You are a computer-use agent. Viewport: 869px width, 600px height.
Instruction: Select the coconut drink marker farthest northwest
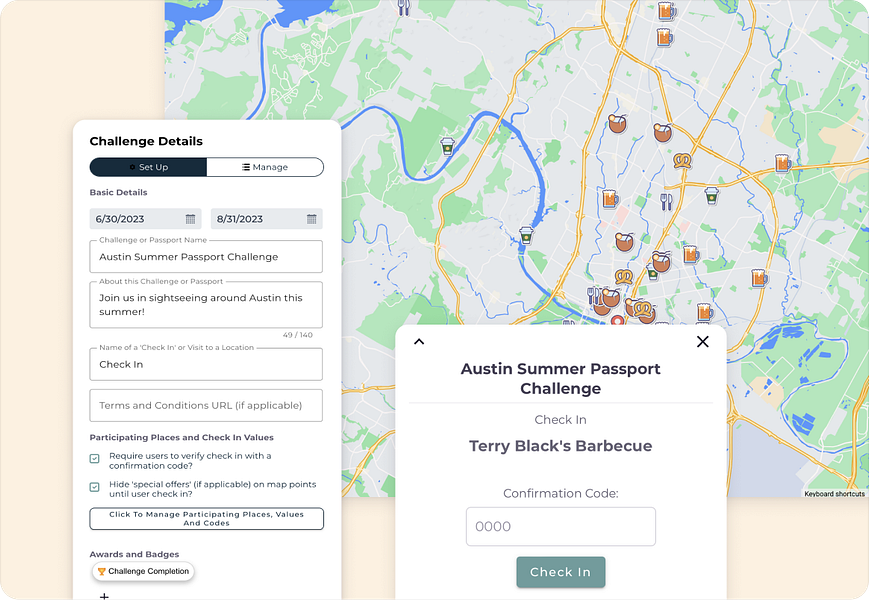point(617,124)
